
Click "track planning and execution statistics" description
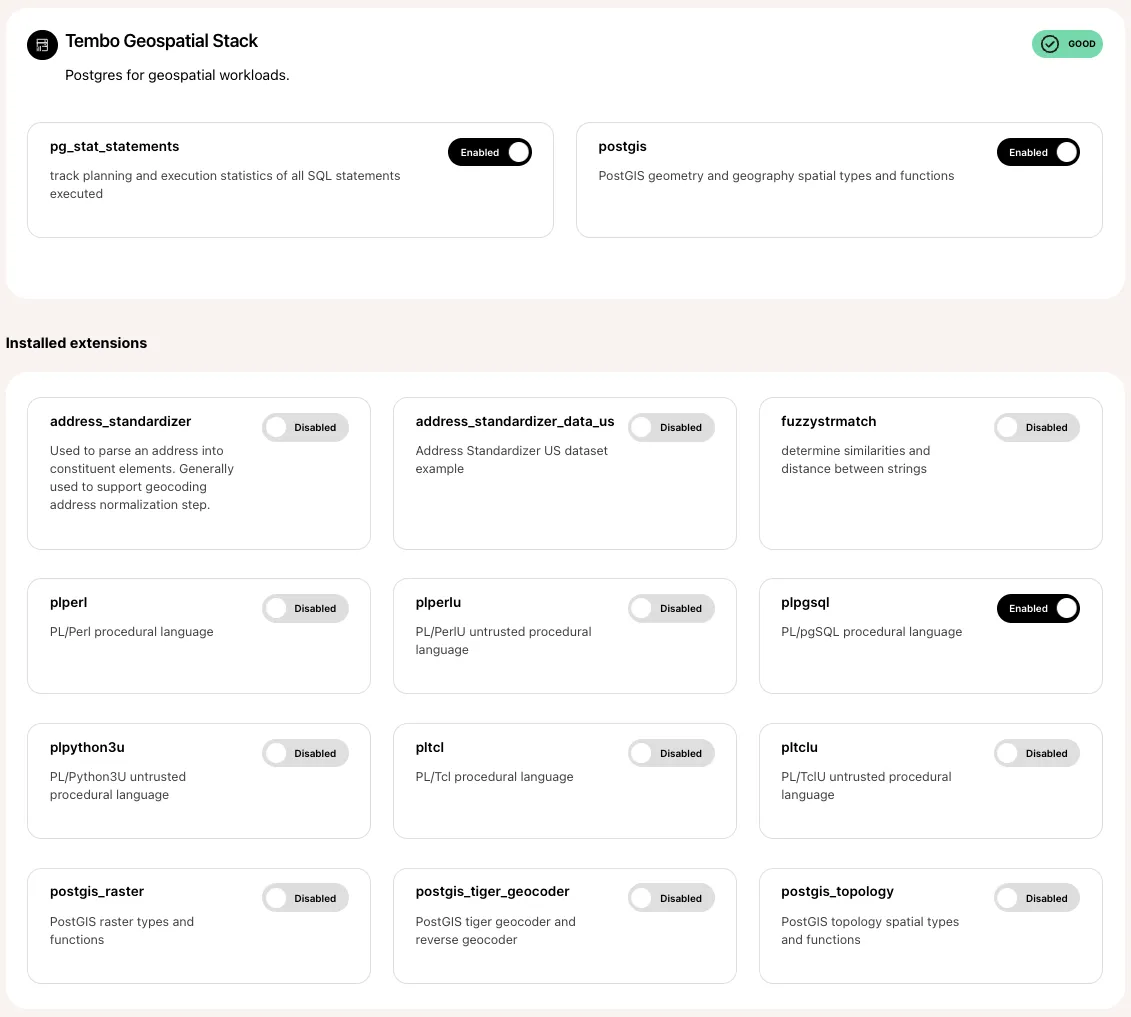[225, 185]
